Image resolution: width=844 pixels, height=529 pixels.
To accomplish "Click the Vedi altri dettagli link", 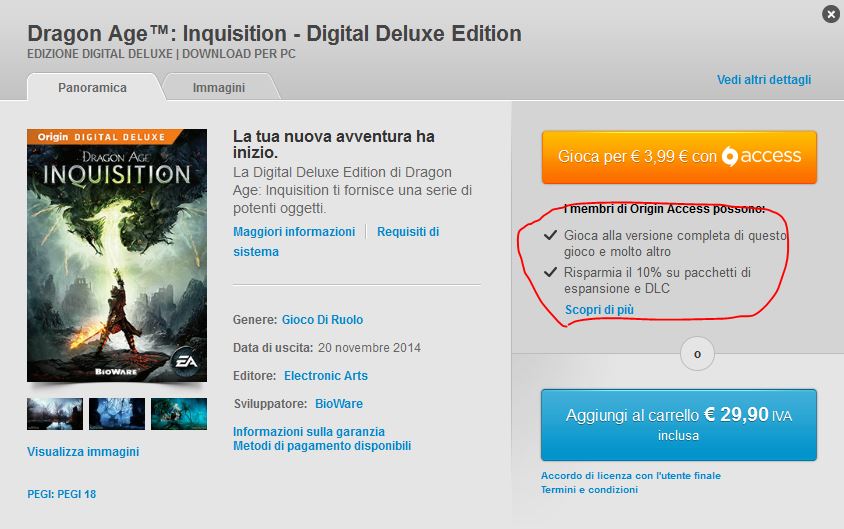I will pos(764,80).
